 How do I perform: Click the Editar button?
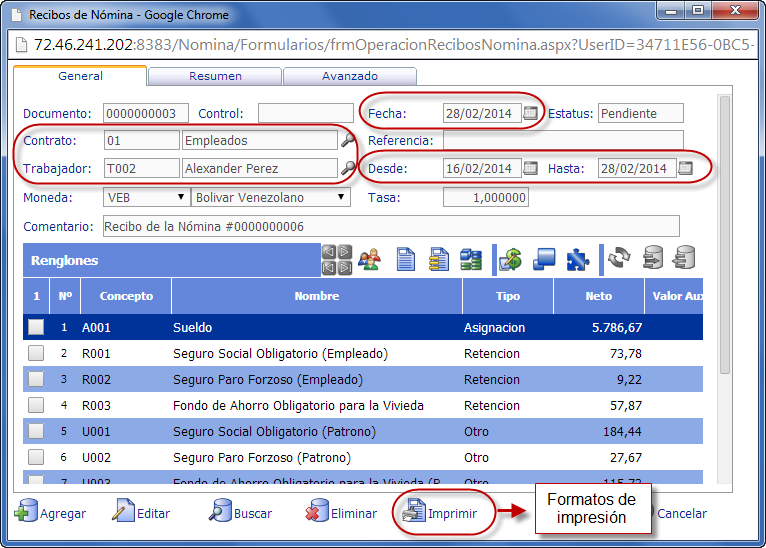[x=141, y=511]
